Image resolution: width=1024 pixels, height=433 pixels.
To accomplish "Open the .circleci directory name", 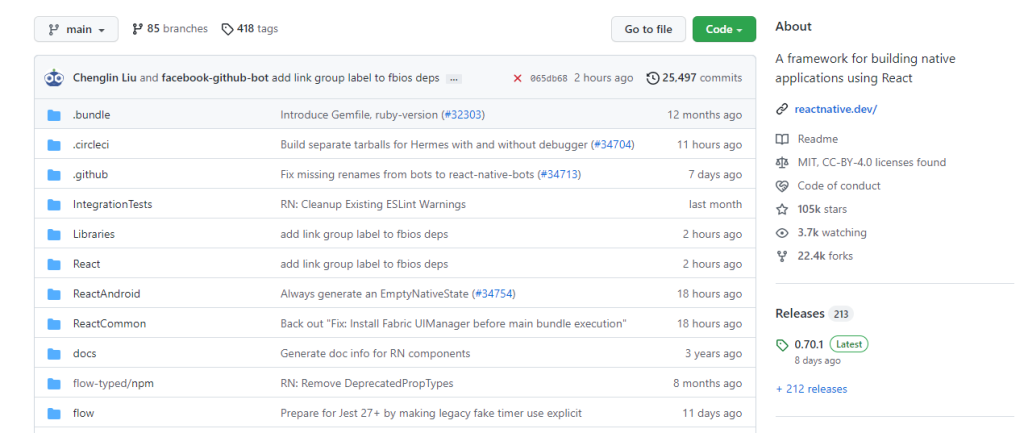I will tap(91, 145).
